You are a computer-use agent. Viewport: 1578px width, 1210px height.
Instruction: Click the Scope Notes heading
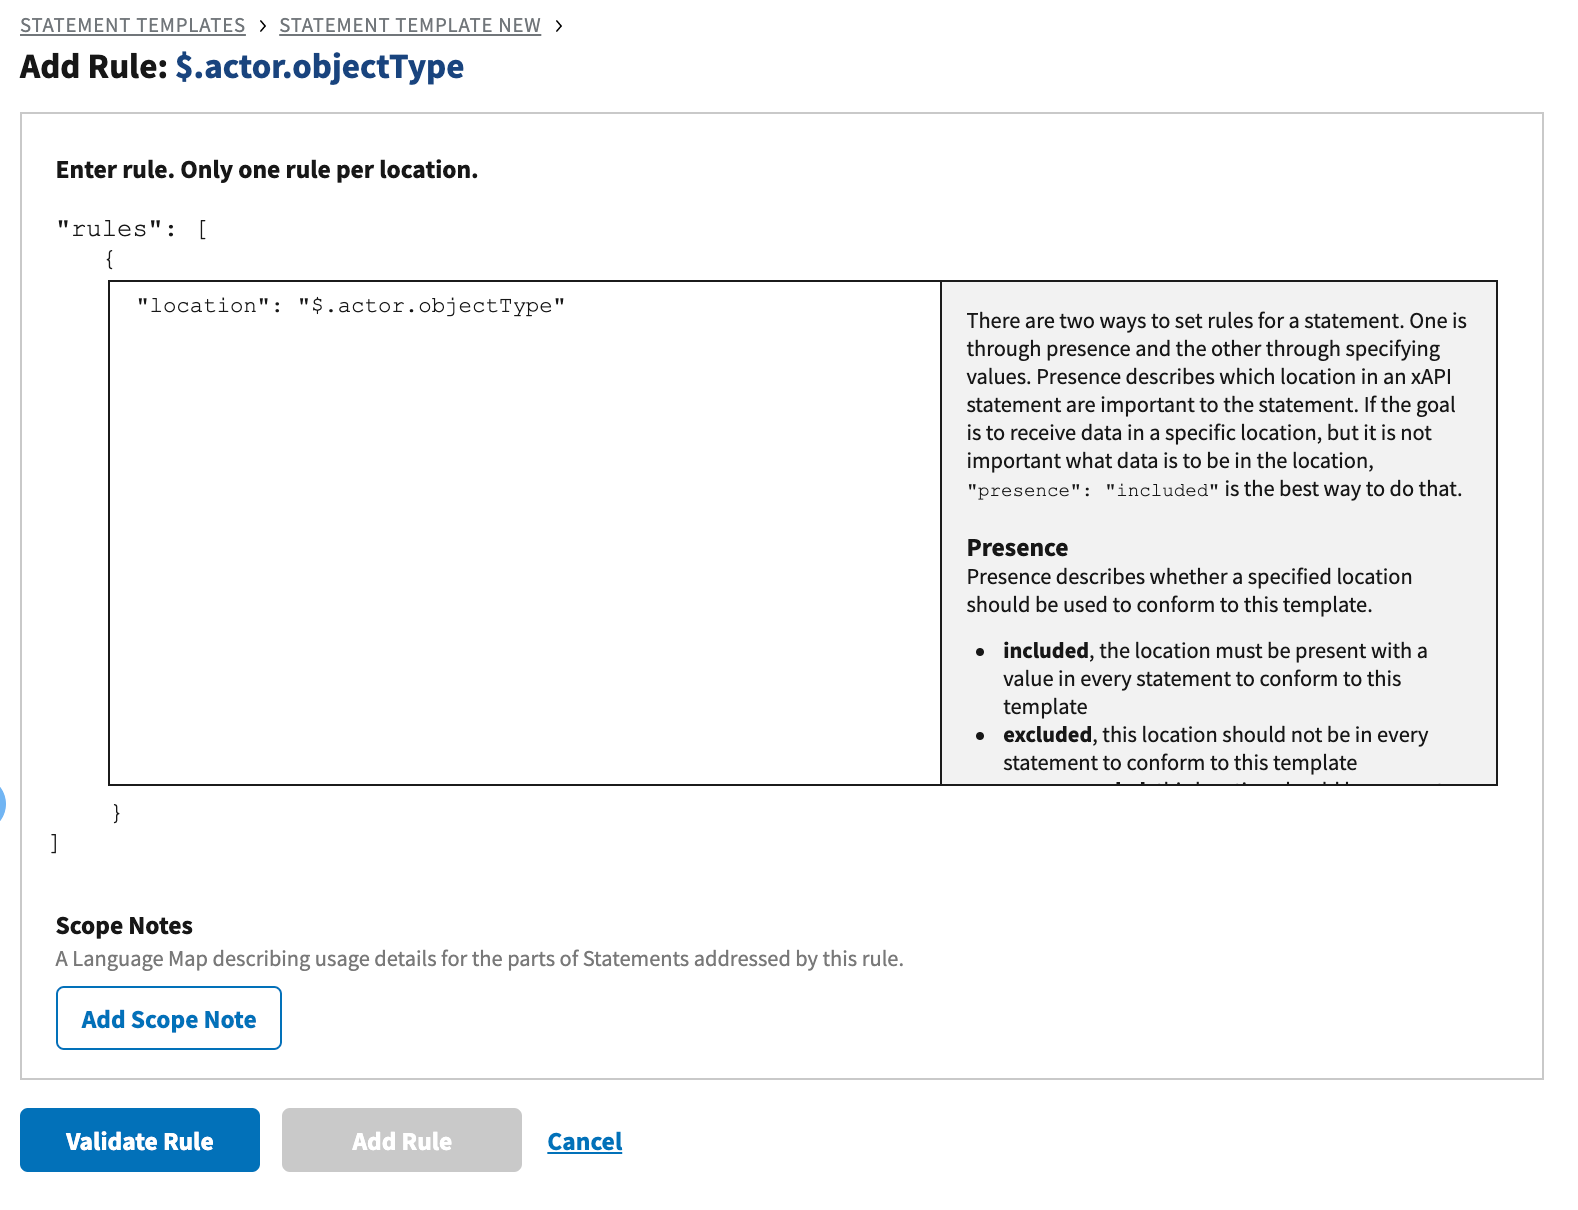pos(124,926)
